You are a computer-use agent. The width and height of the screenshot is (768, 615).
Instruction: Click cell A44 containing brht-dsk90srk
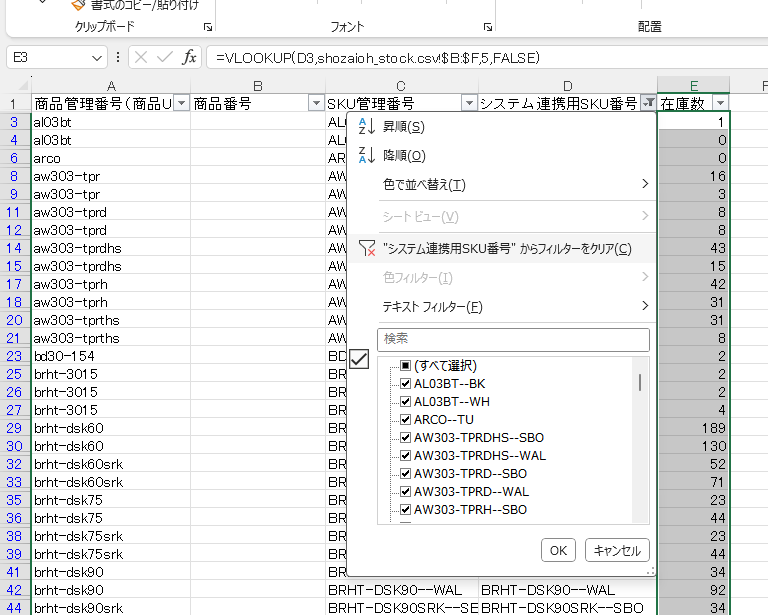[x=111, y=608]
